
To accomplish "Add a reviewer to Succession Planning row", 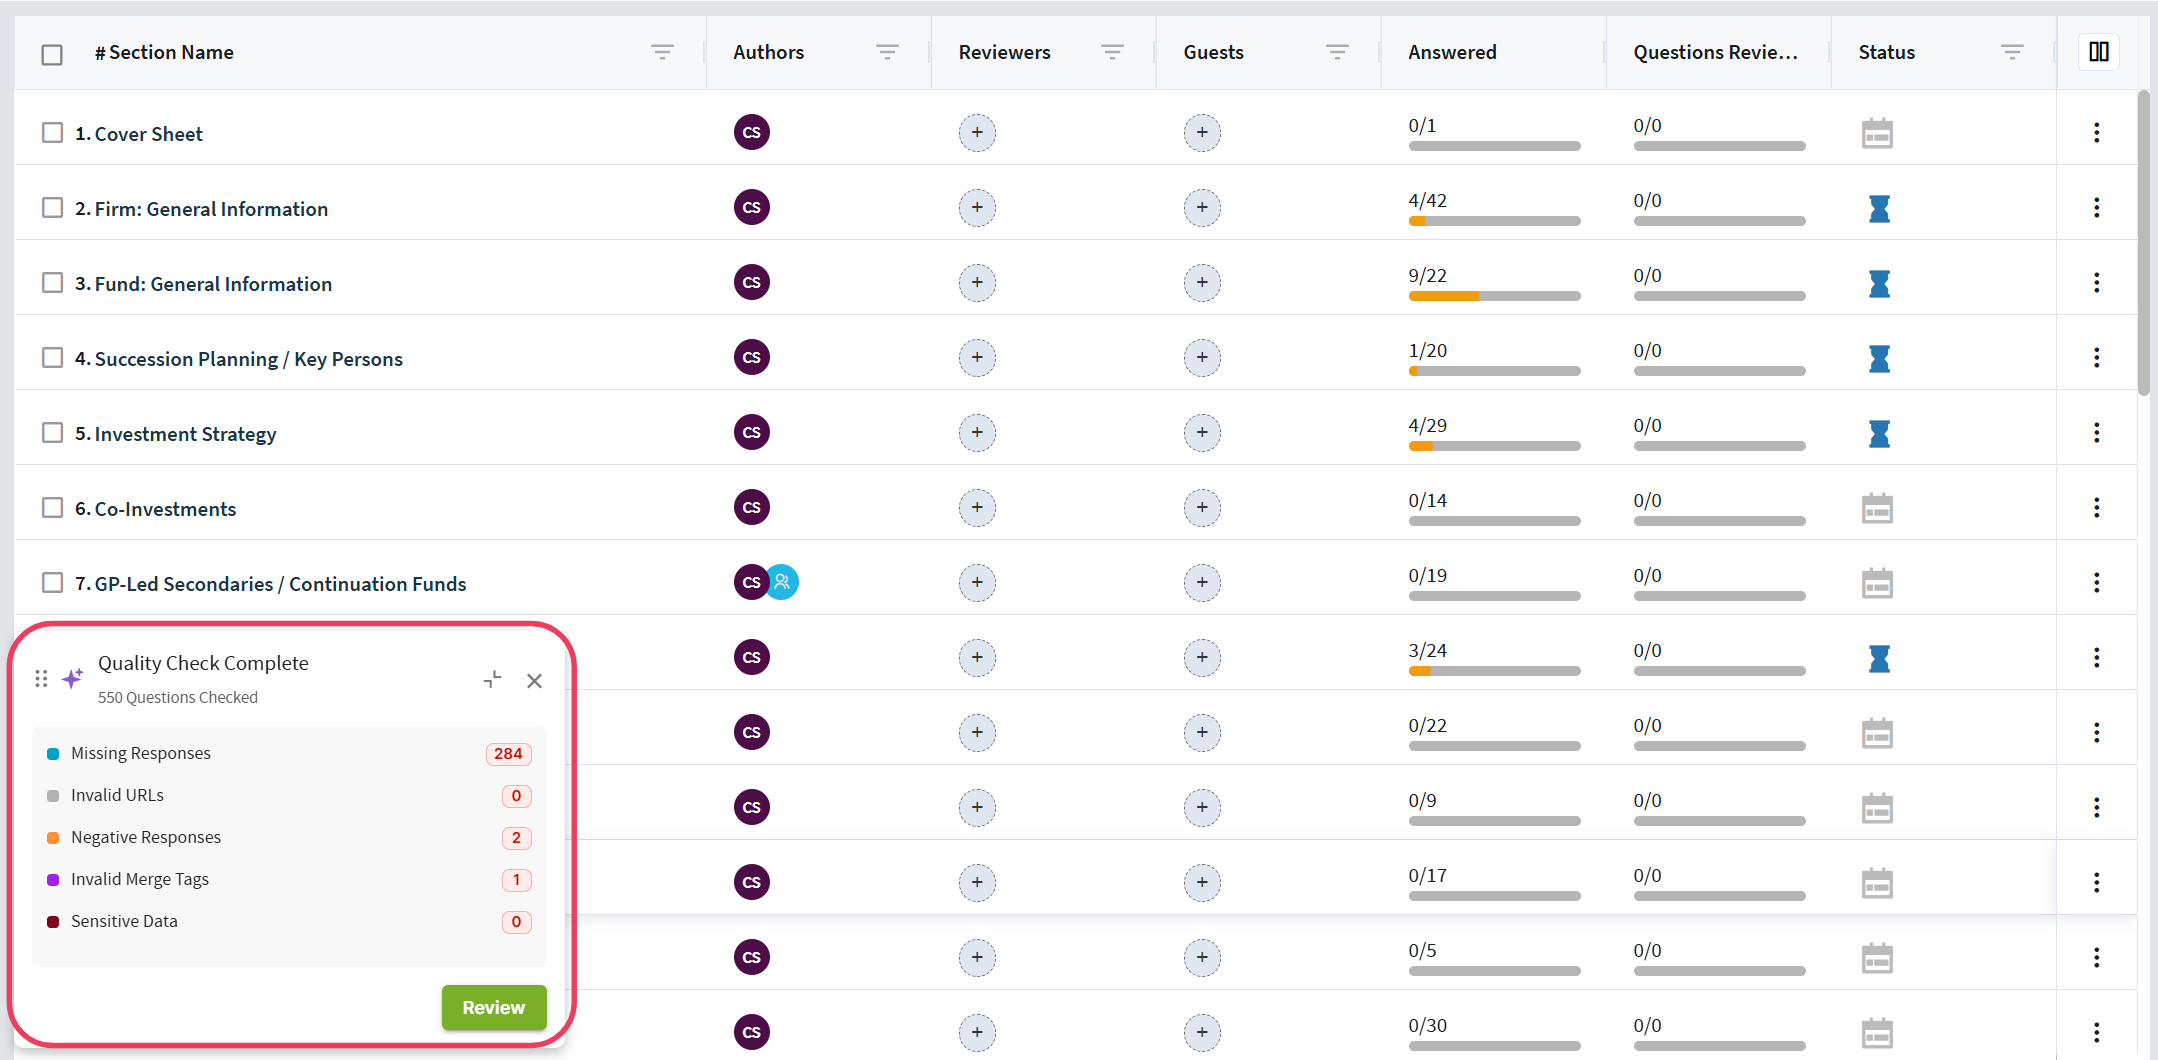I will tap(977, 357).
